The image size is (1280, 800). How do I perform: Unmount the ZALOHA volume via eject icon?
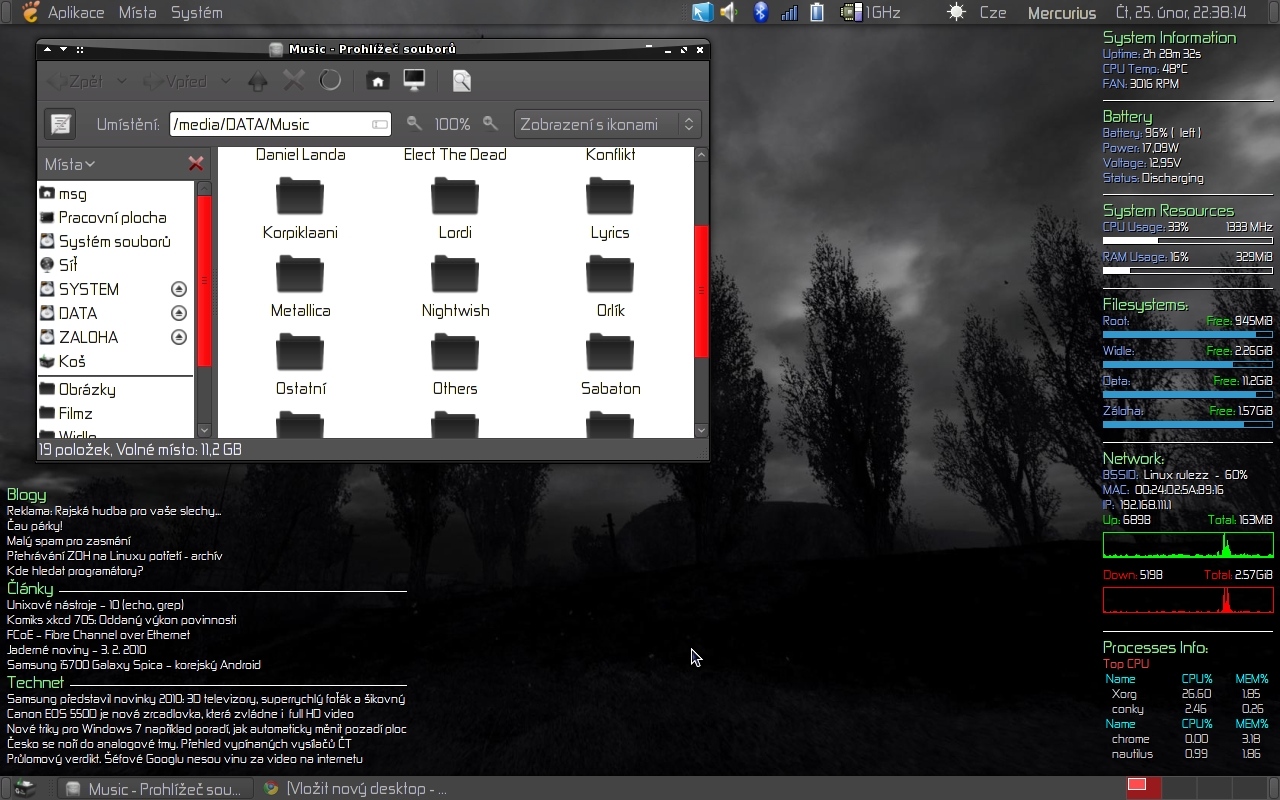click(179, 337)
